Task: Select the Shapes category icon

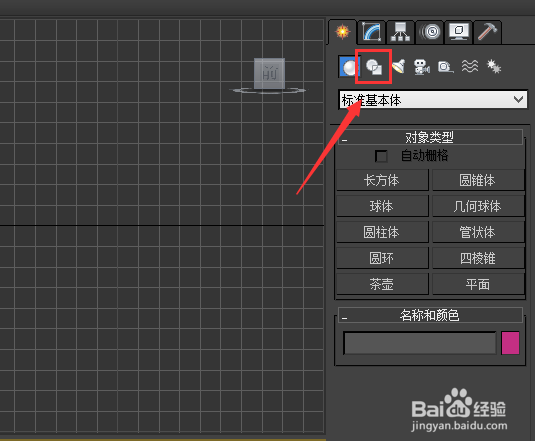Action: pos(374,67)
